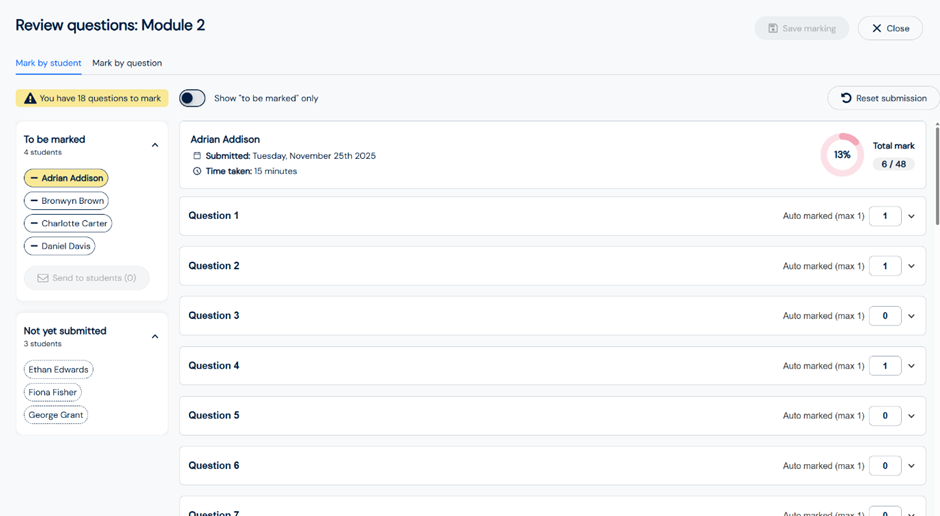Click the calendar icon beside Submitted date

[x=197, y=156]
